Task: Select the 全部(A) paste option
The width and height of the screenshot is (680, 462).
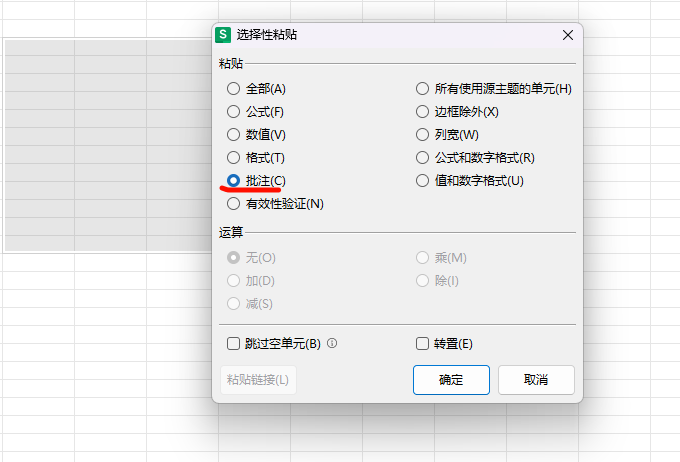Action: pos(234,89)
